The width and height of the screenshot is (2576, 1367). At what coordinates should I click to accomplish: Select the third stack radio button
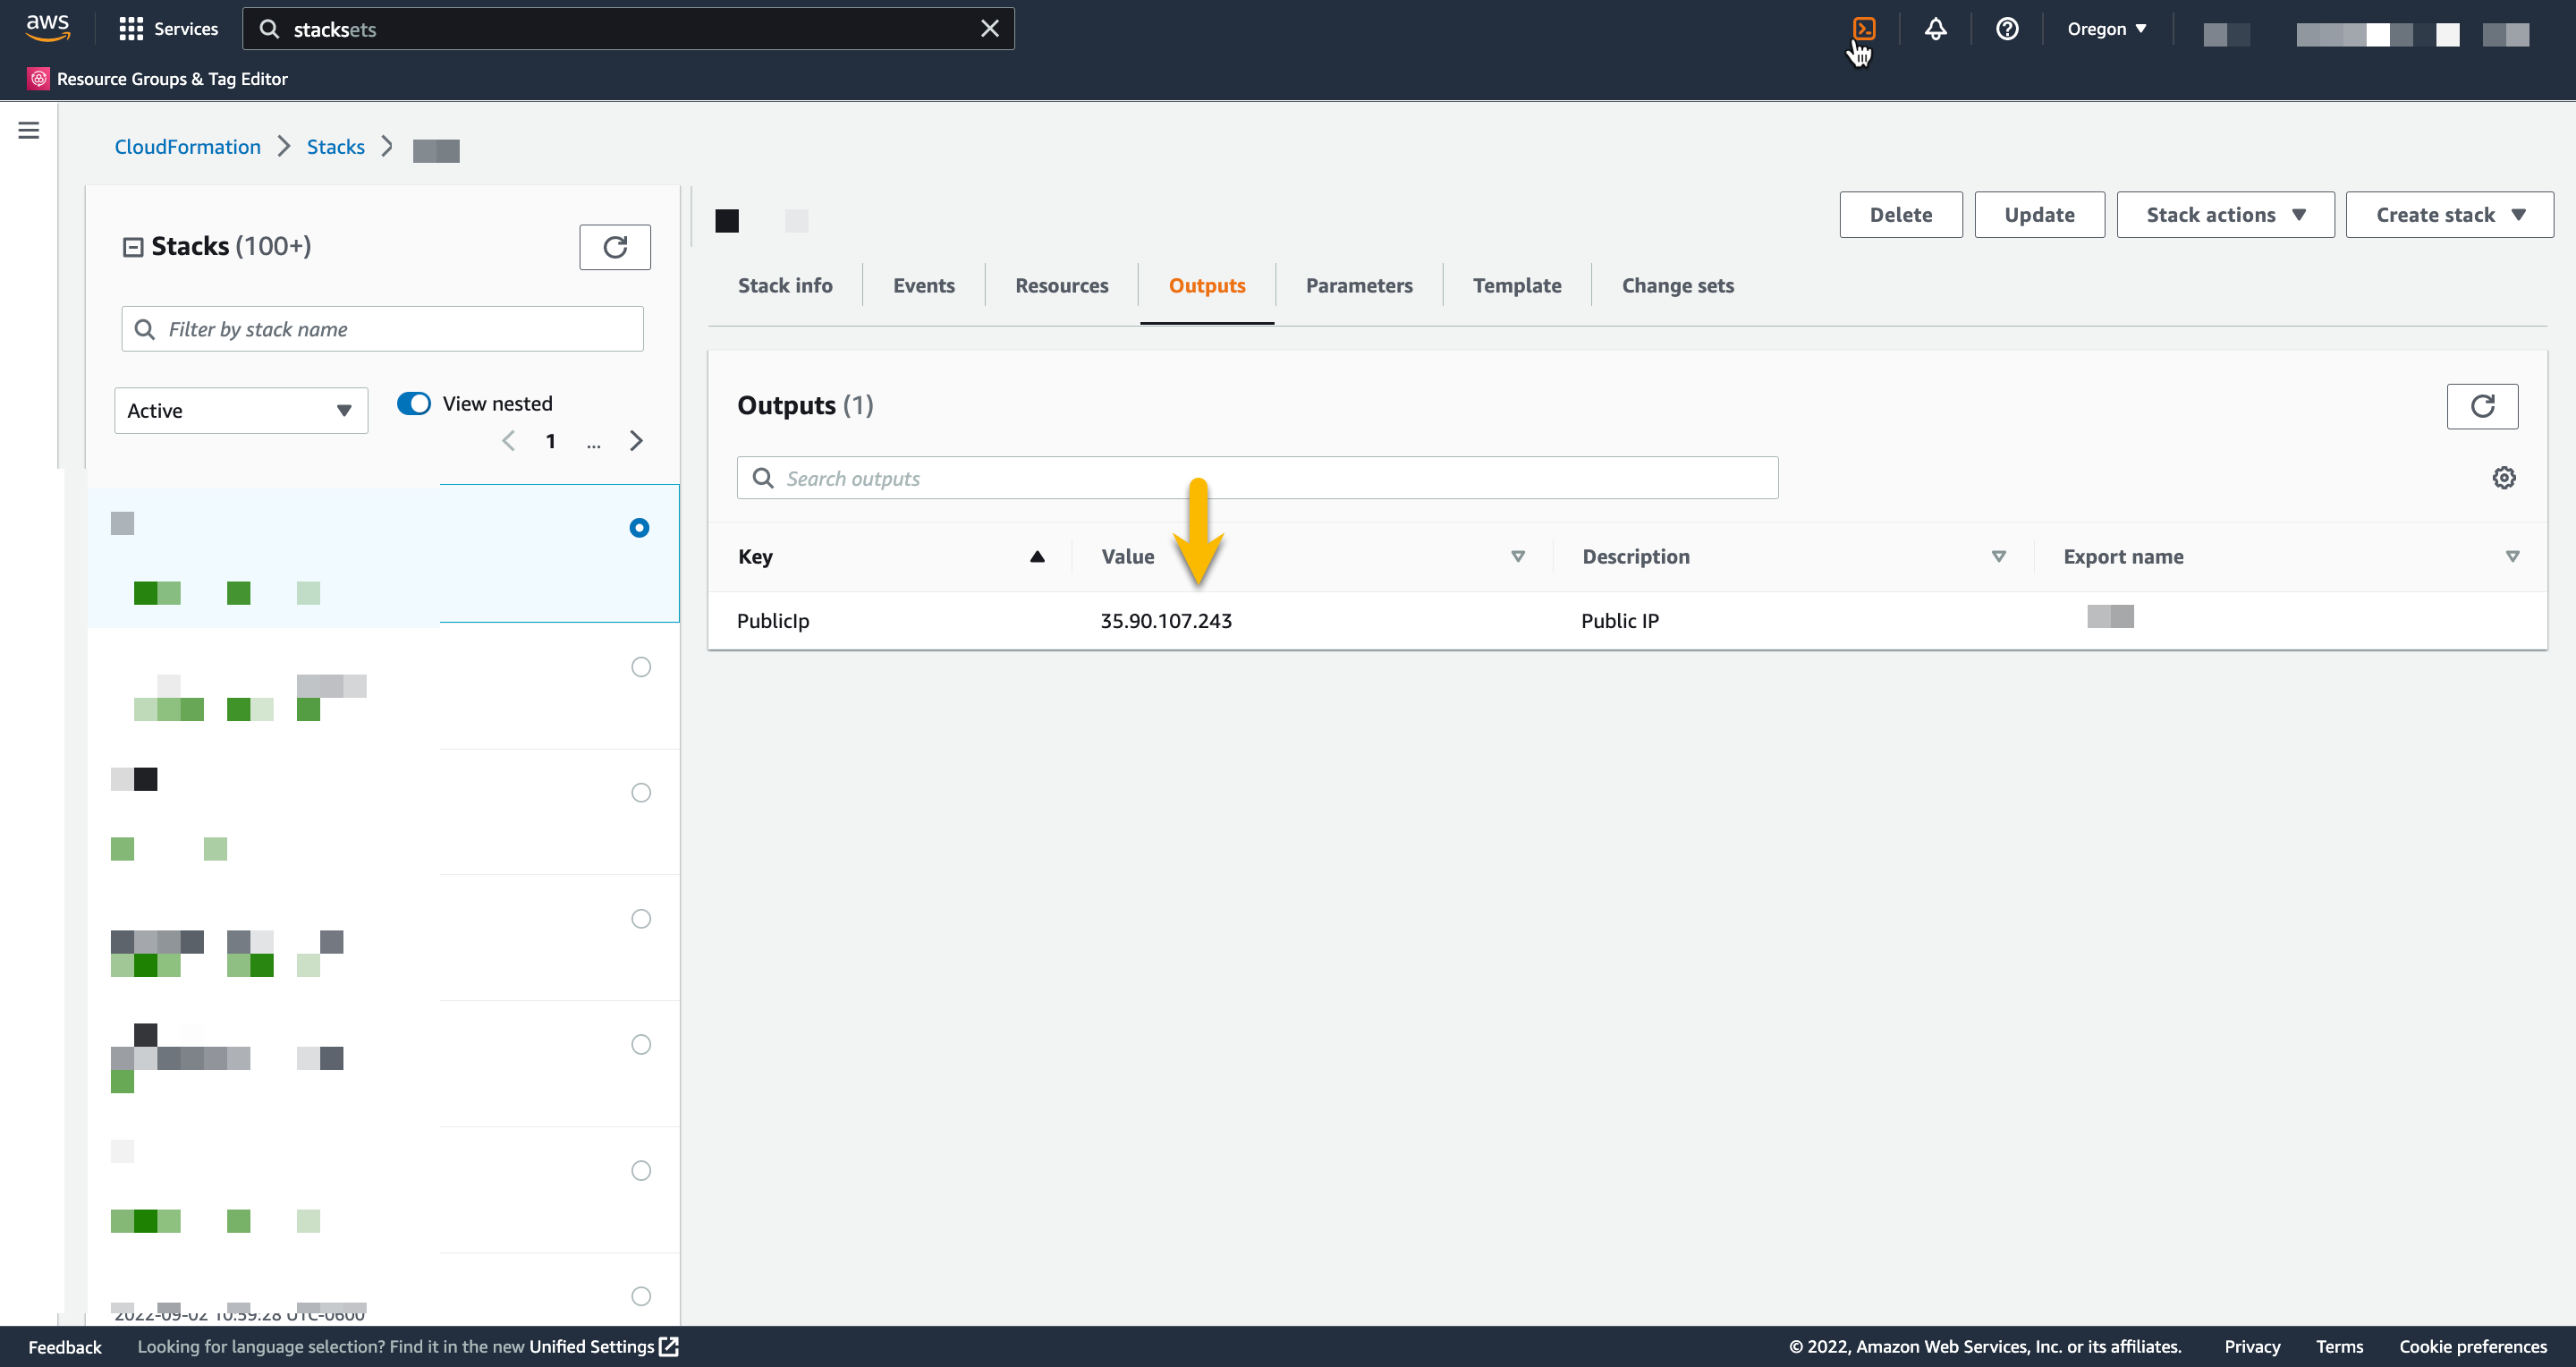tap(640, 793)
